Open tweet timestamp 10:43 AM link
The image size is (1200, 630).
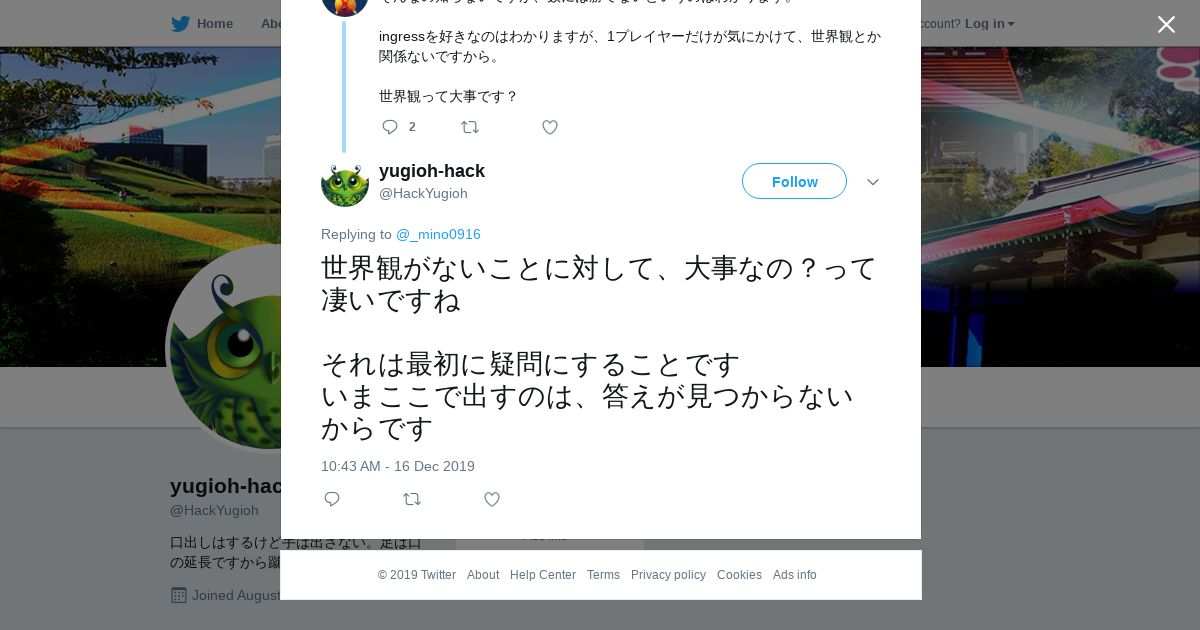[x=398, y=466]
